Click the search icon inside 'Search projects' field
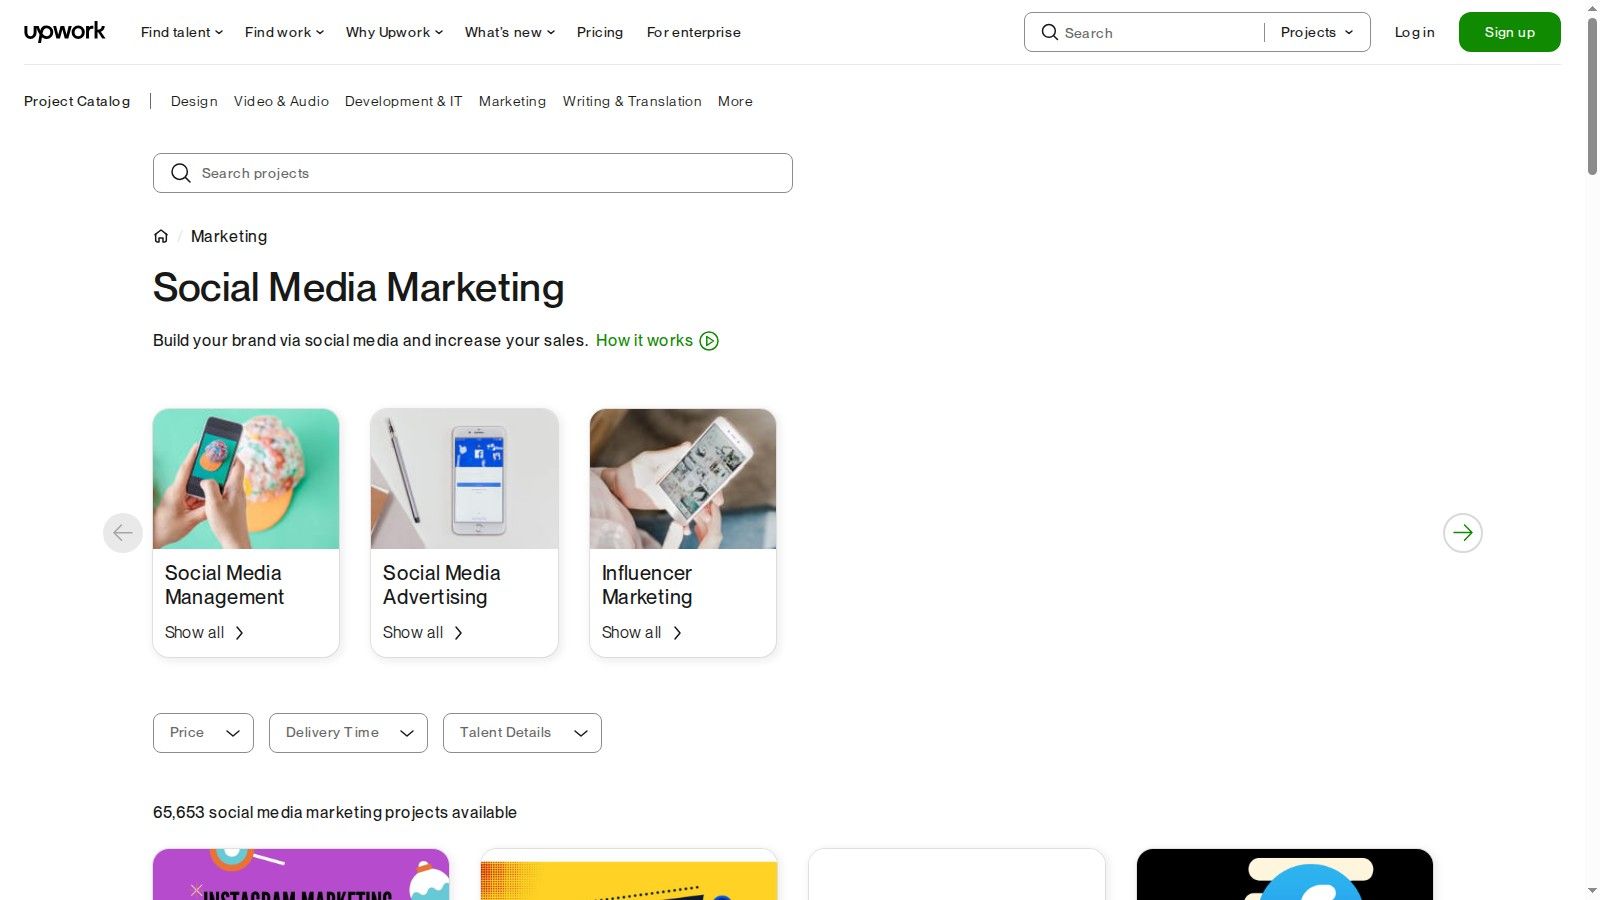1600x900 pixels. (181, 173)
